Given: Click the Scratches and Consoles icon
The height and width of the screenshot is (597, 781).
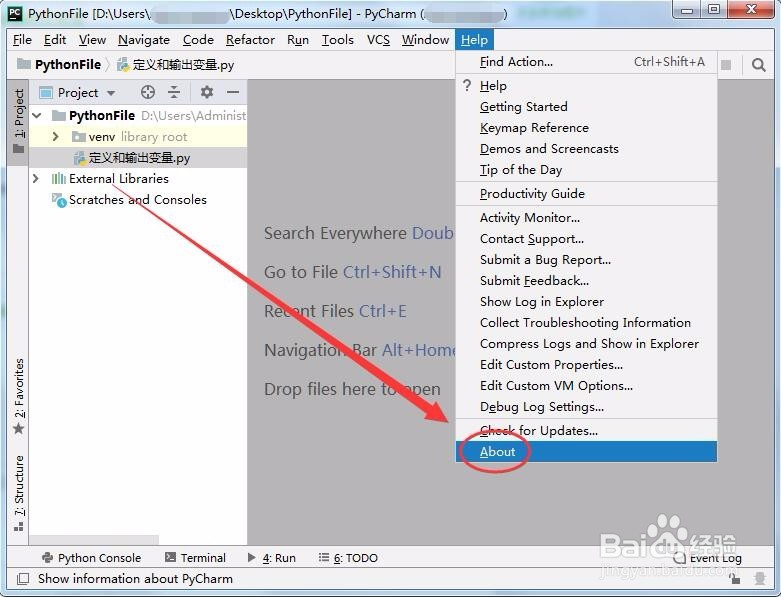Looking at the screenshot, I should point(59,200).
